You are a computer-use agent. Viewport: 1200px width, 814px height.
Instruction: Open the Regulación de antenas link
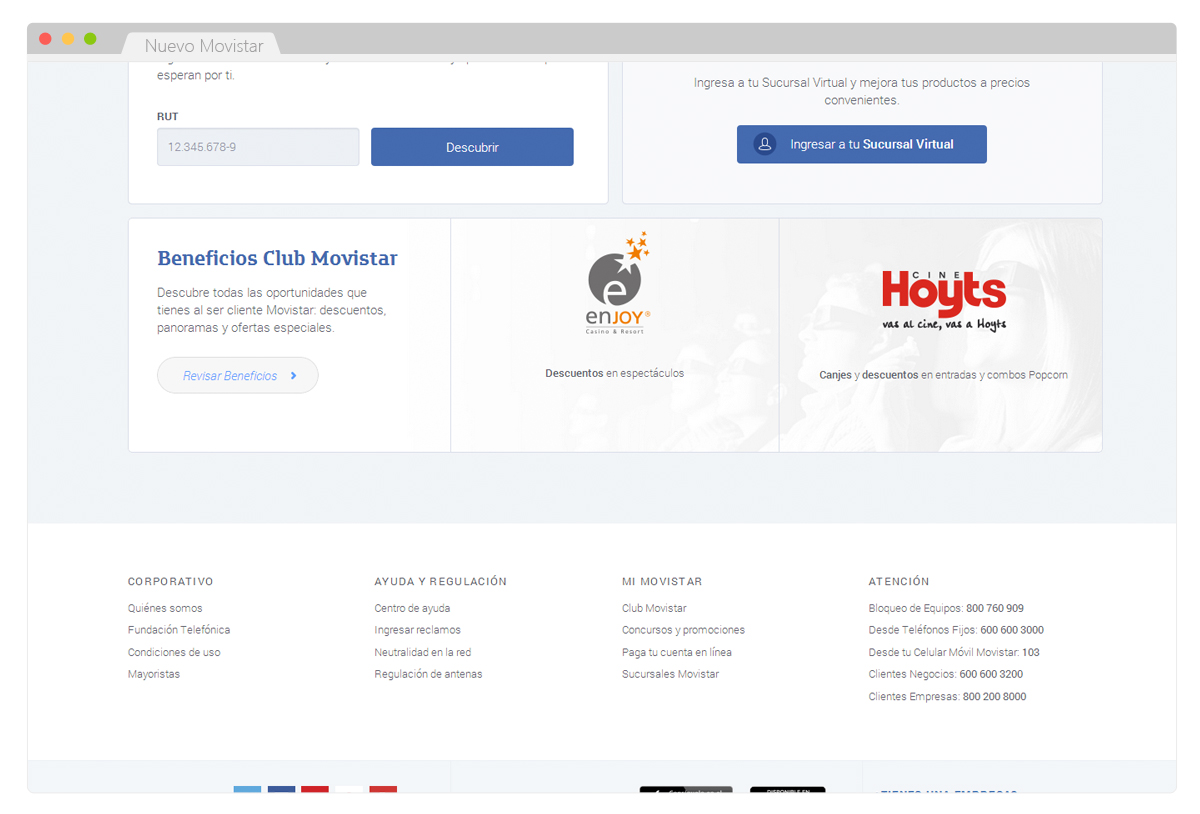click(429, 674)
